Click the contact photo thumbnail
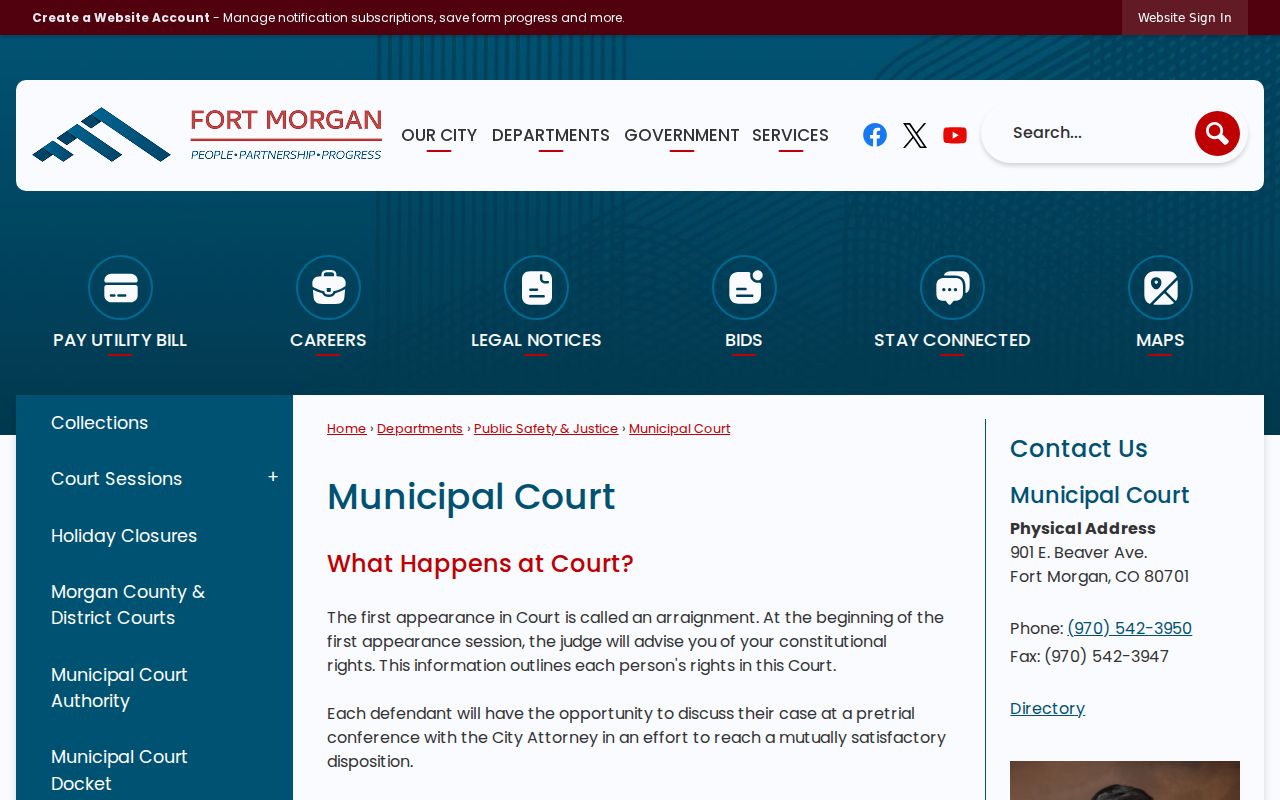 [x=1125, y=780]
